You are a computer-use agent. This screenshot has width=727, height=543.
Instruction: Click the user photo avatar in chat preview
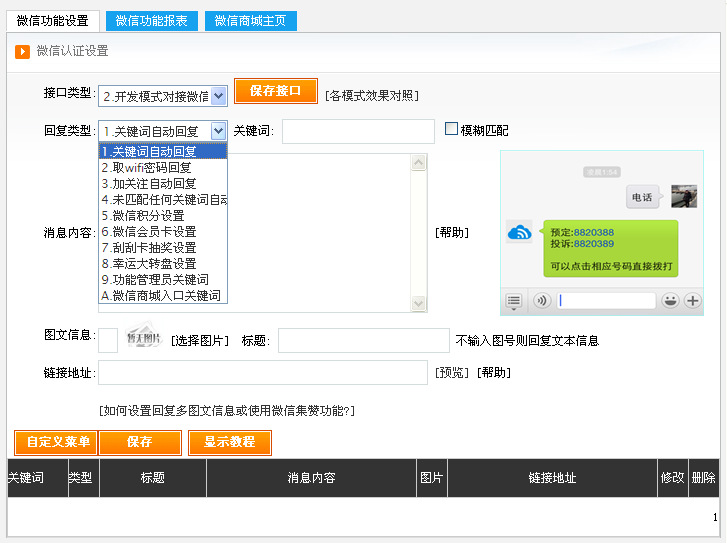click(x=684, y=196)
